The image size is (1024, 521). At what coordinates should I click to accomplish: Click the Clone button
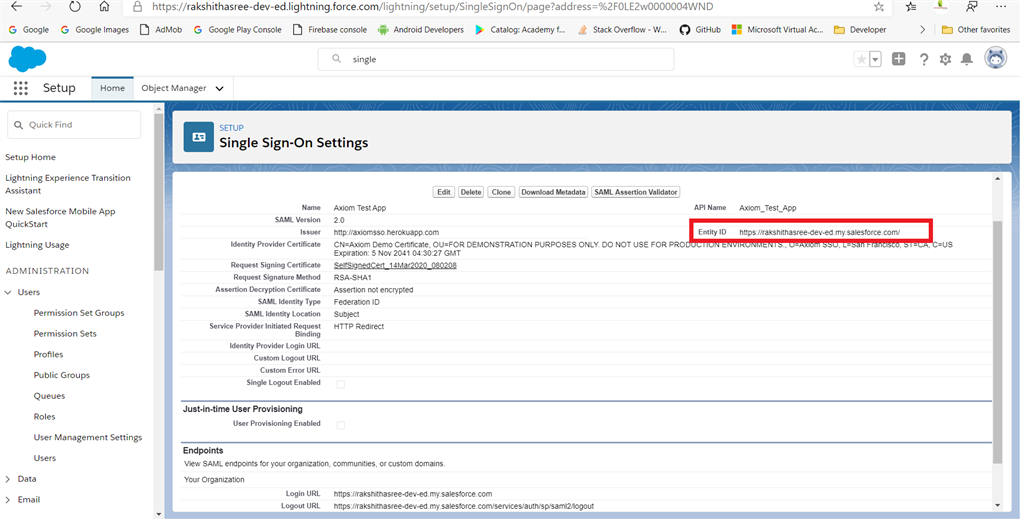(501, 192)
